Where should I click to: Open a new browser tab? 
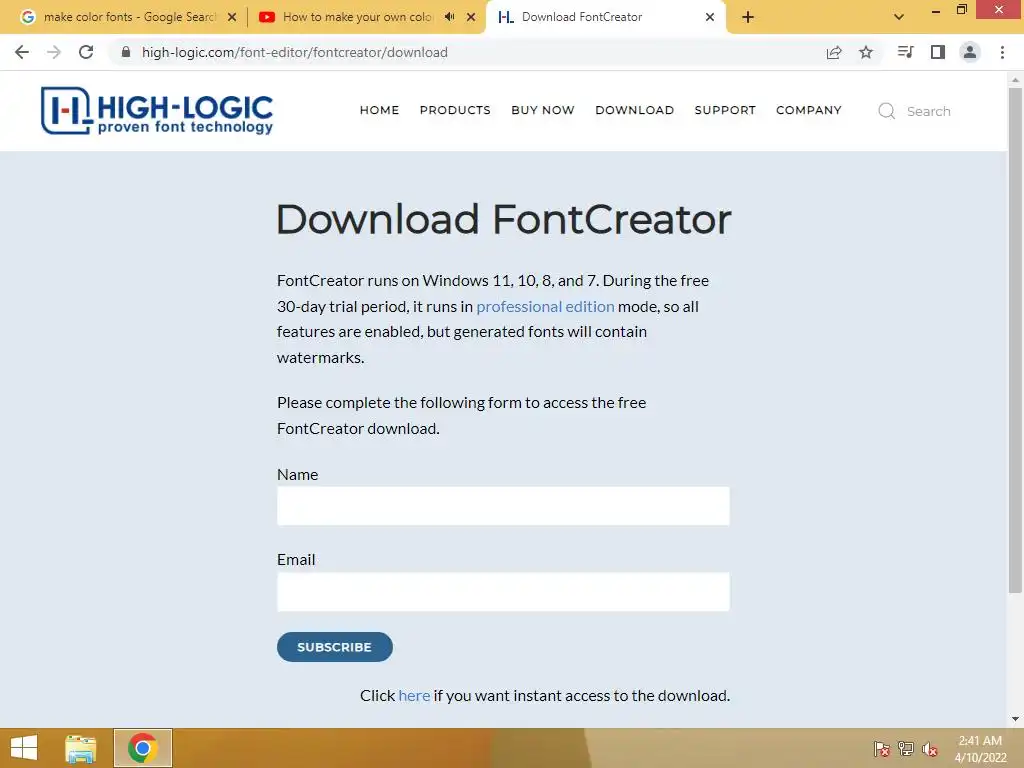(748, 17)
